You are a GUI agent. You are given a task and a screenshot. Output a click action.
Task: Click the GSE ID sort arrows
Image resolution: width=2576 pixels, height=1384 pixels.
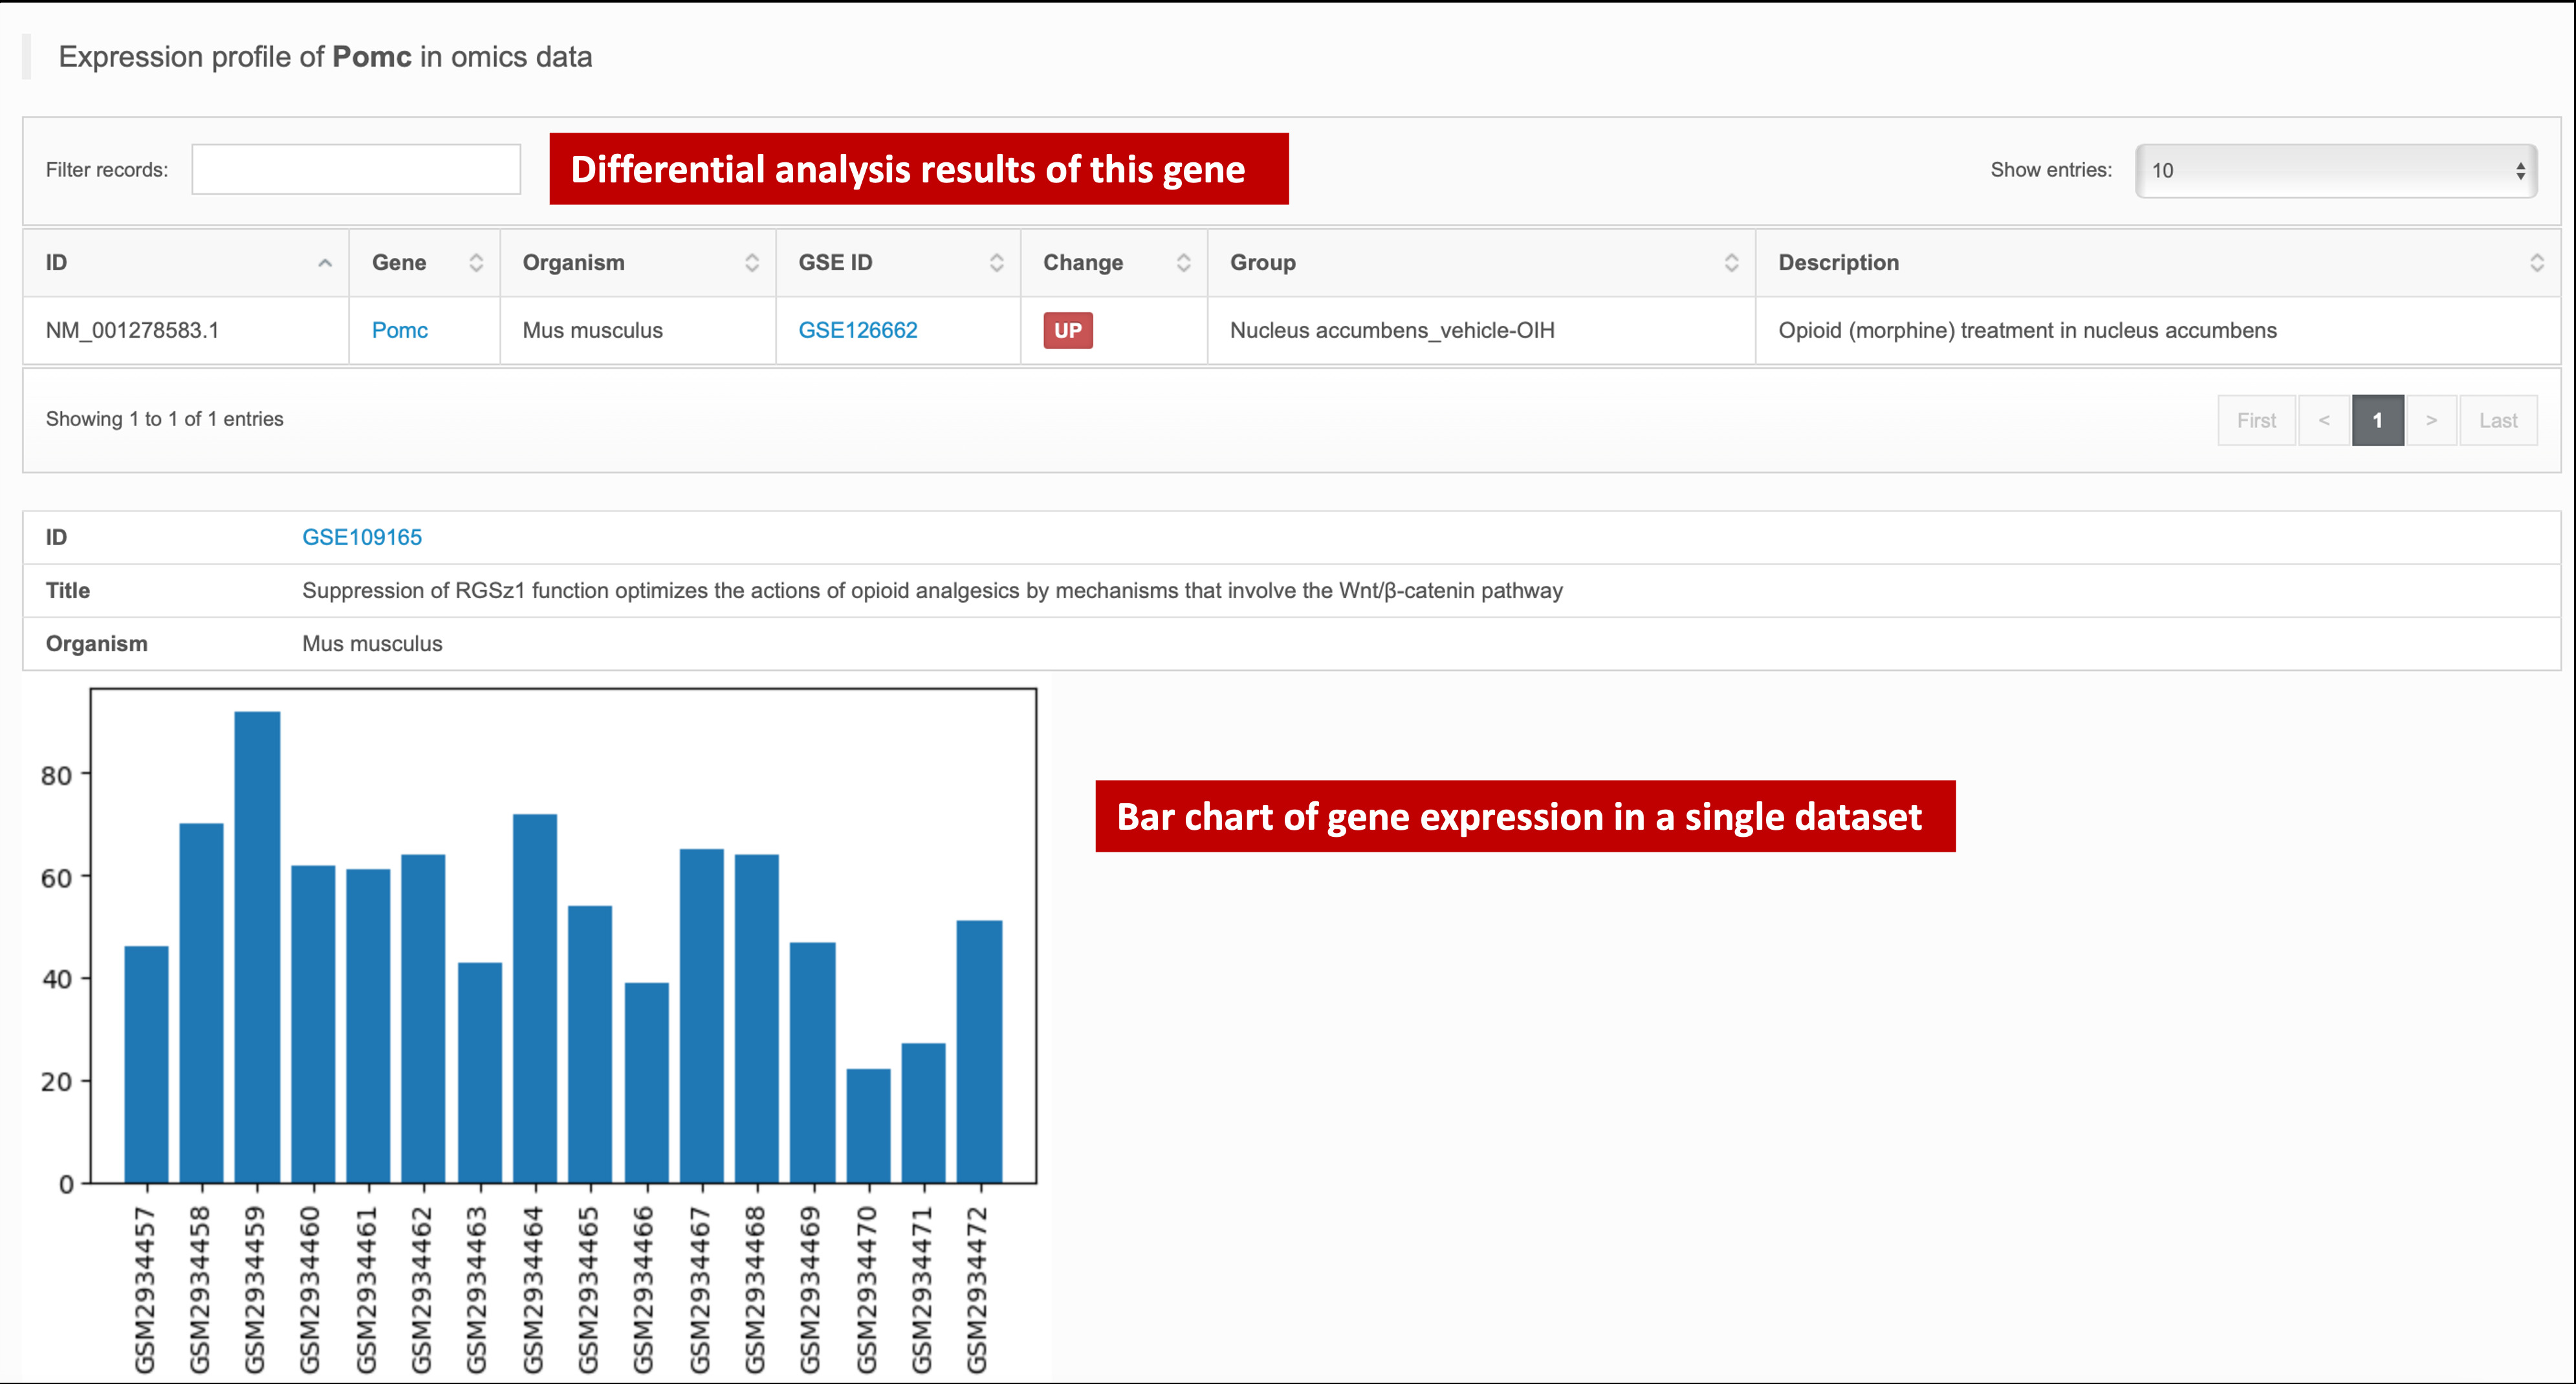pyautogui.click(x=996, y=263)
